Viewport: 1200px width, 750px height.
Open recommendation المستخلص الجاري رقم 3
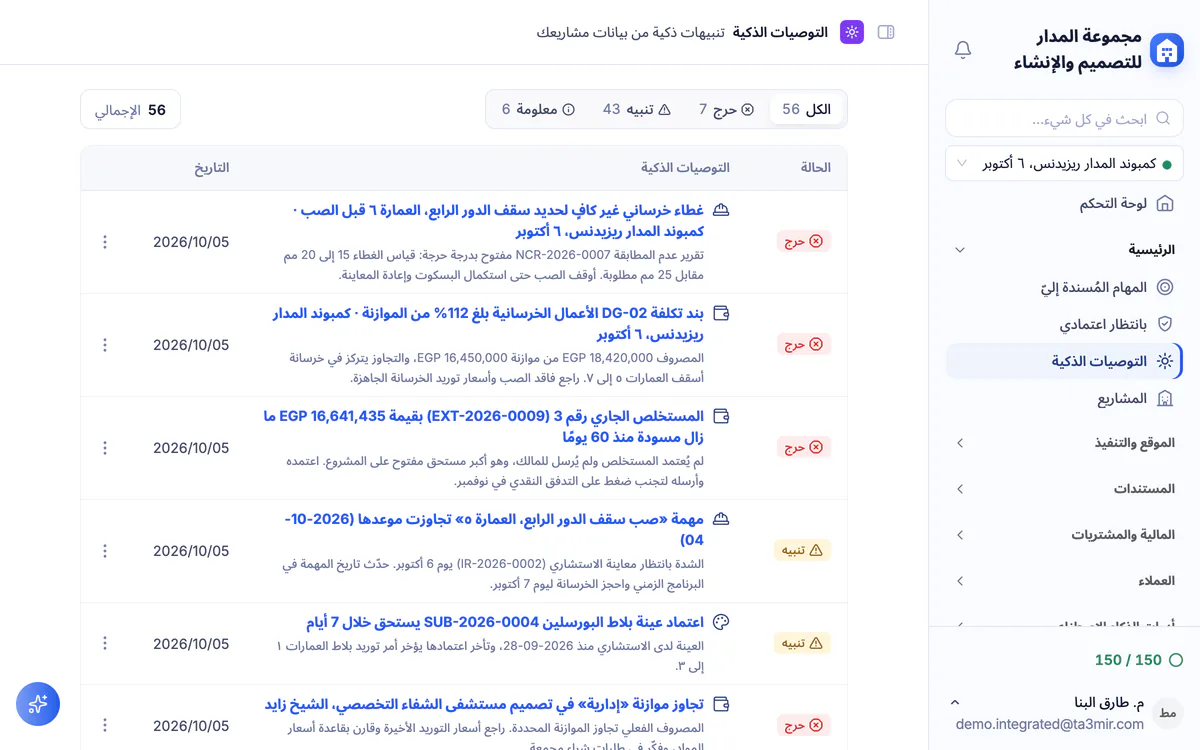(484, 427)
